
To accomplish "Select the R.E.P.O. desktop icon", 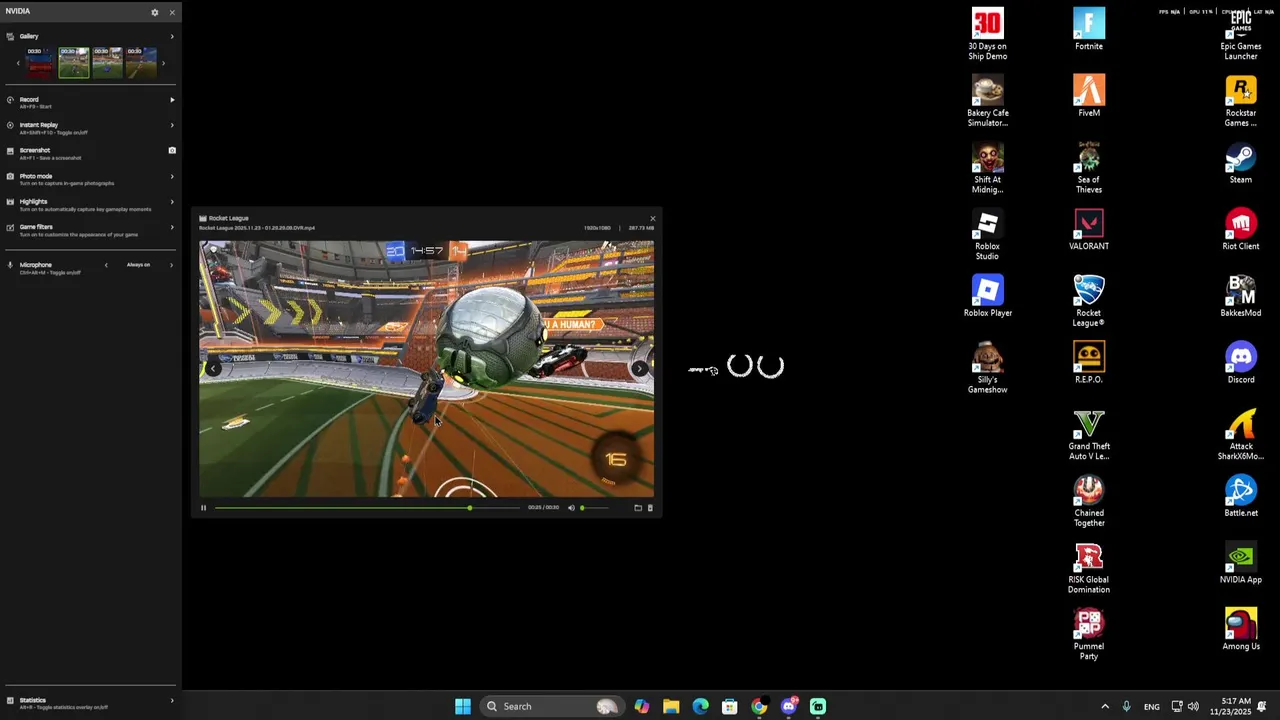I will (x=1089, y=363).
